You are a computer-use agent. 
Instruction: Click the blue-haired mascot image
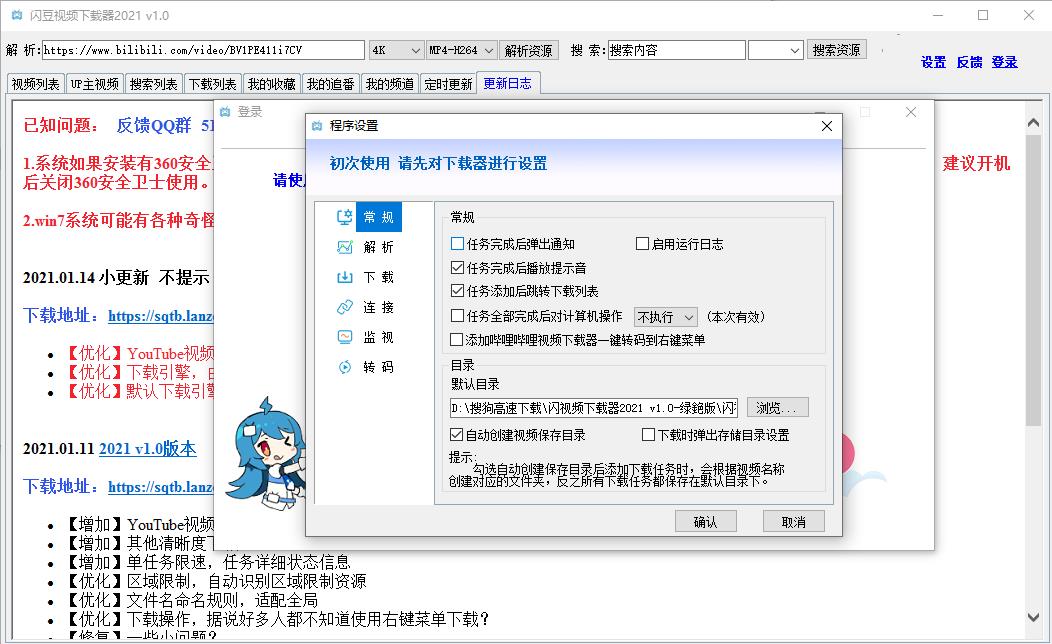pyautogui.click(x=266, y=452)
